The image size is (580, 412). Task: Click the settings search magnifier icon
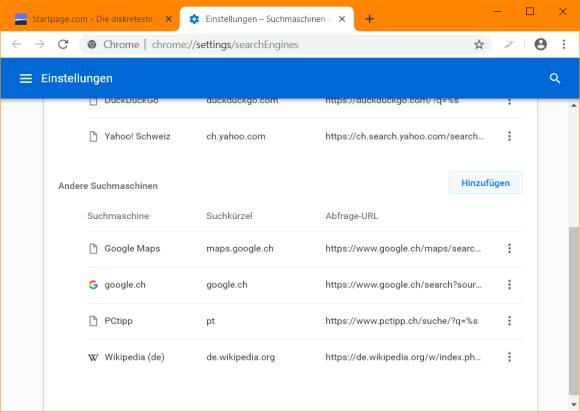coord(555,78)
